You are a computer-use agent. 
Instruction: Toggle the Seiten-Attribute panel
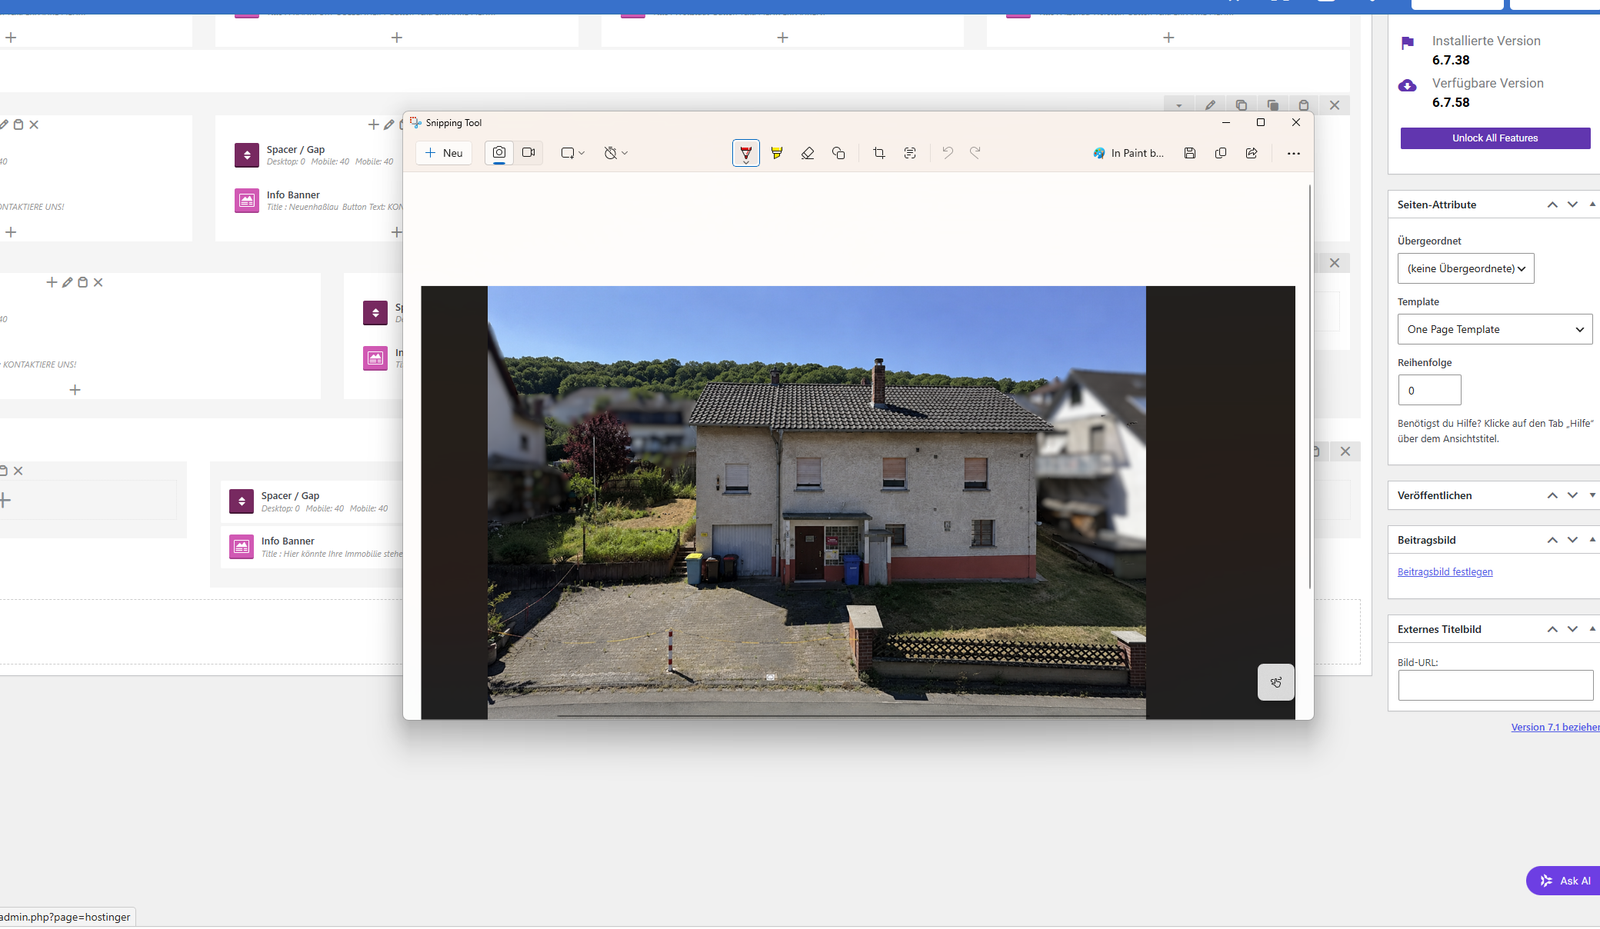pos(1592,204)
